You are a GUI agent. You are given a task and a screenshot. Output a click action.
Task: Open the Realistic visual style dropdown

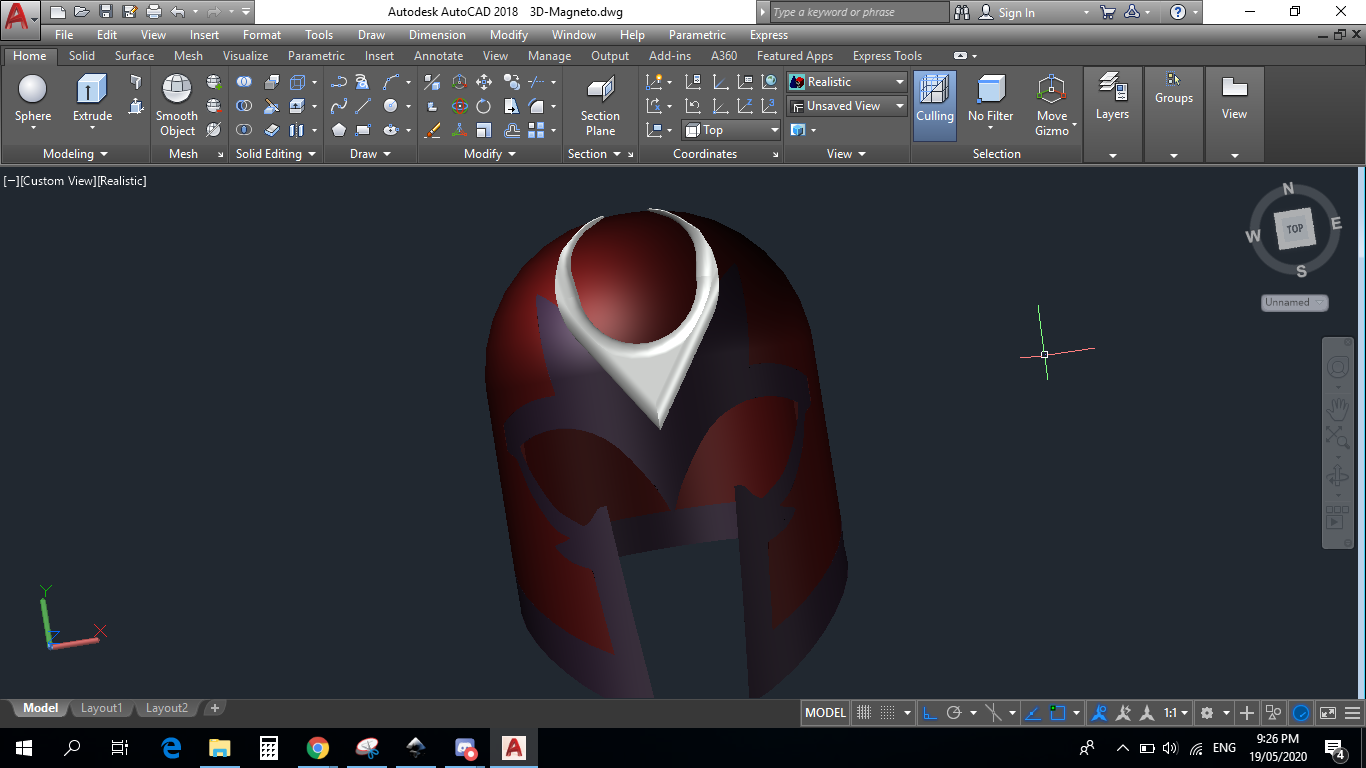[847, 82]
